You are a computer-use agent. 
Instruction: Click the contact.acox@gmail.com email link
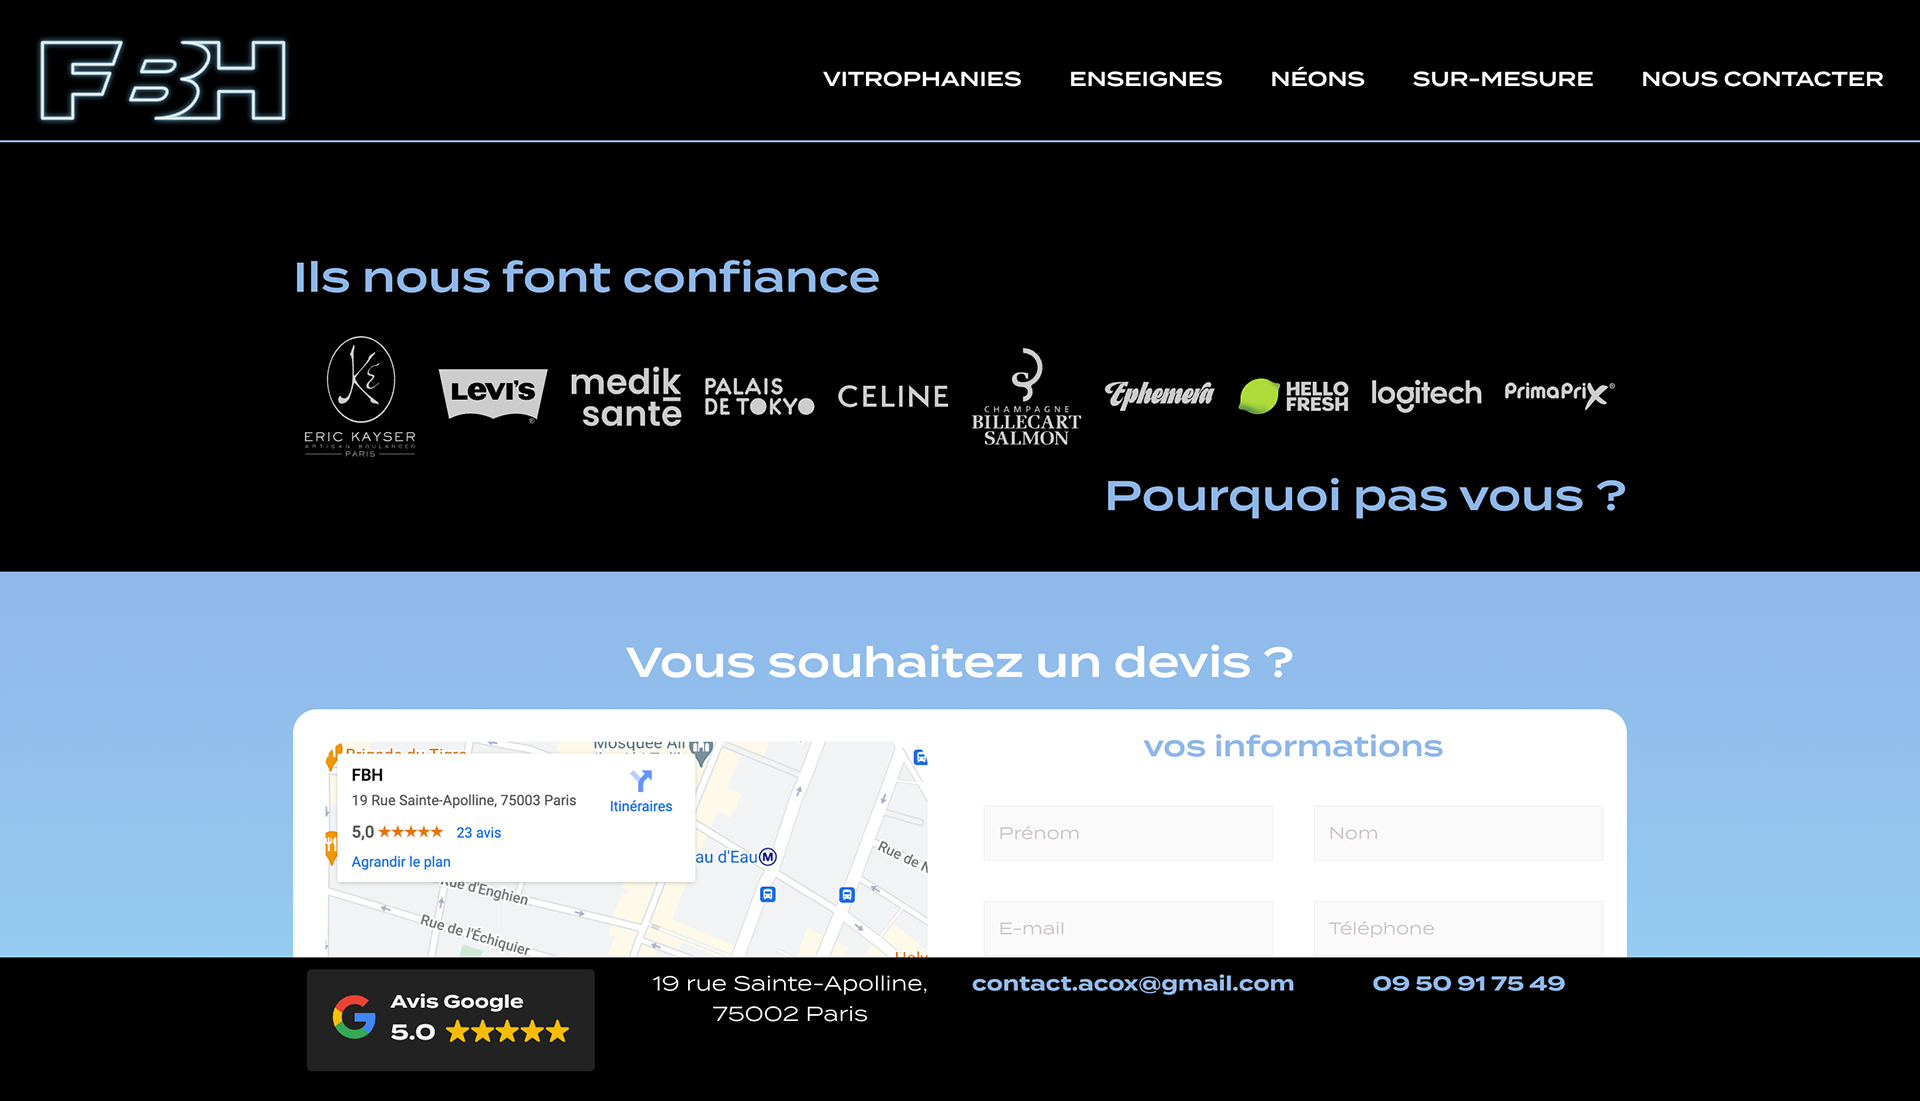(x=1133, y=984)
